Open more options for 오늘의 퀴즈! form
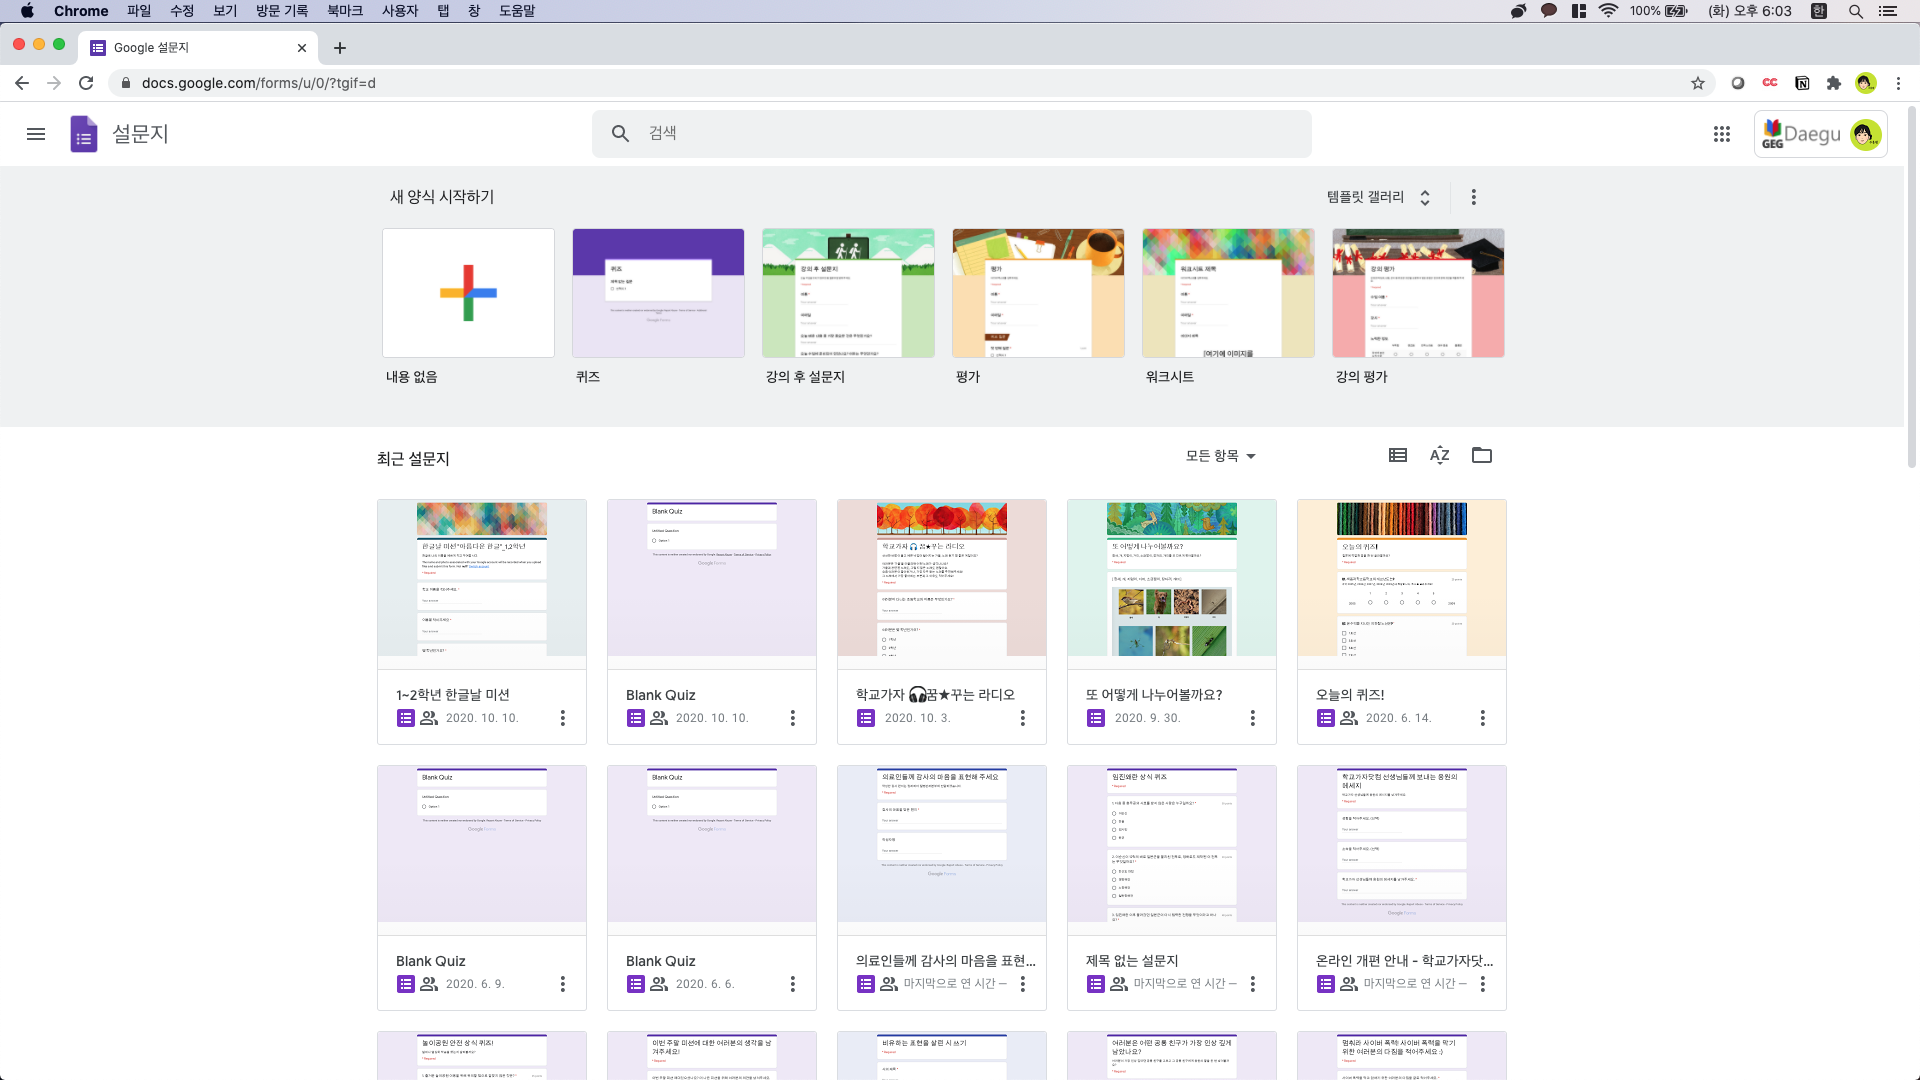 coord(1482,718)
